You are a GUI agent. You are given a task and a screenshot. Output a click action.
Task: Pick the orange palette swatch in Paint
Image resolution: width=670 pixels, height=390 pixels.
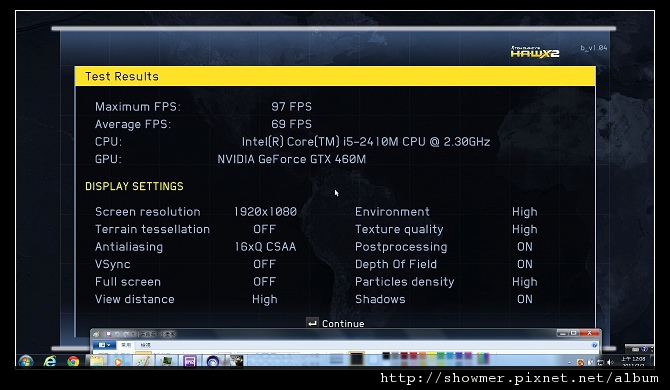423,355
